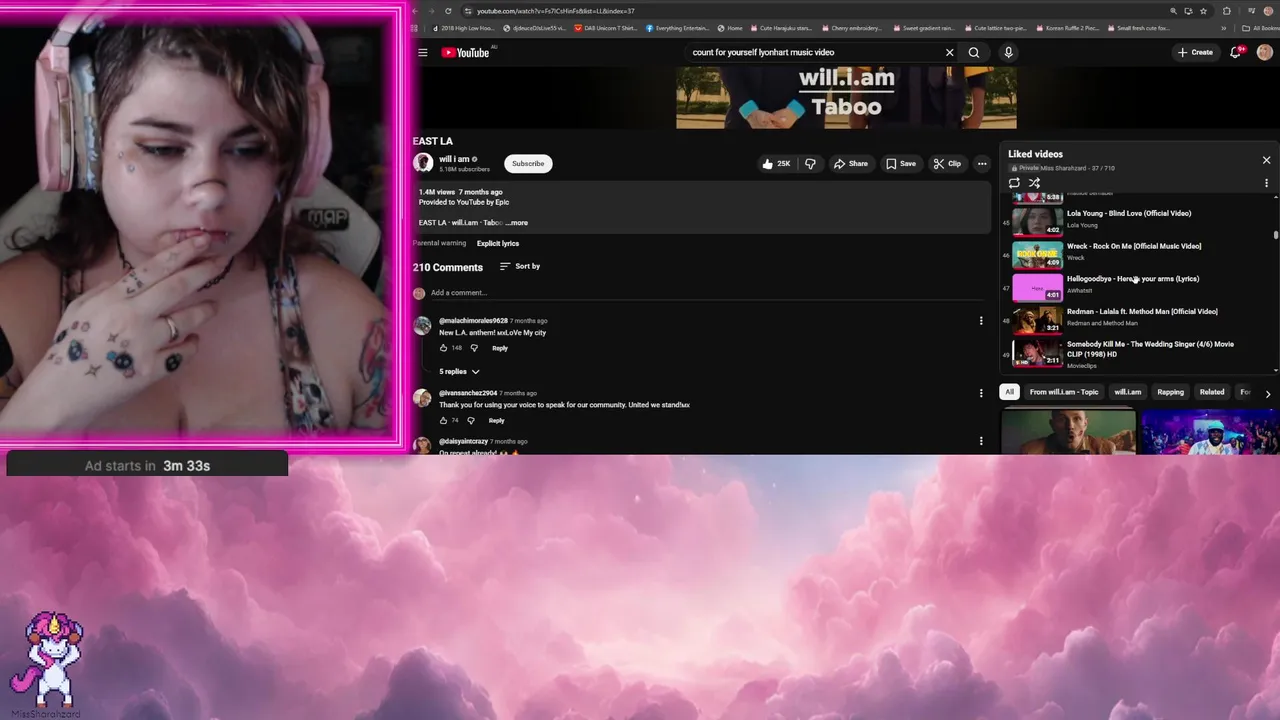Open DAB Unicorn T Shirt bookmark
Image resolution: width=1280 pixels, height=720 pixels.
tap(606, 28)
